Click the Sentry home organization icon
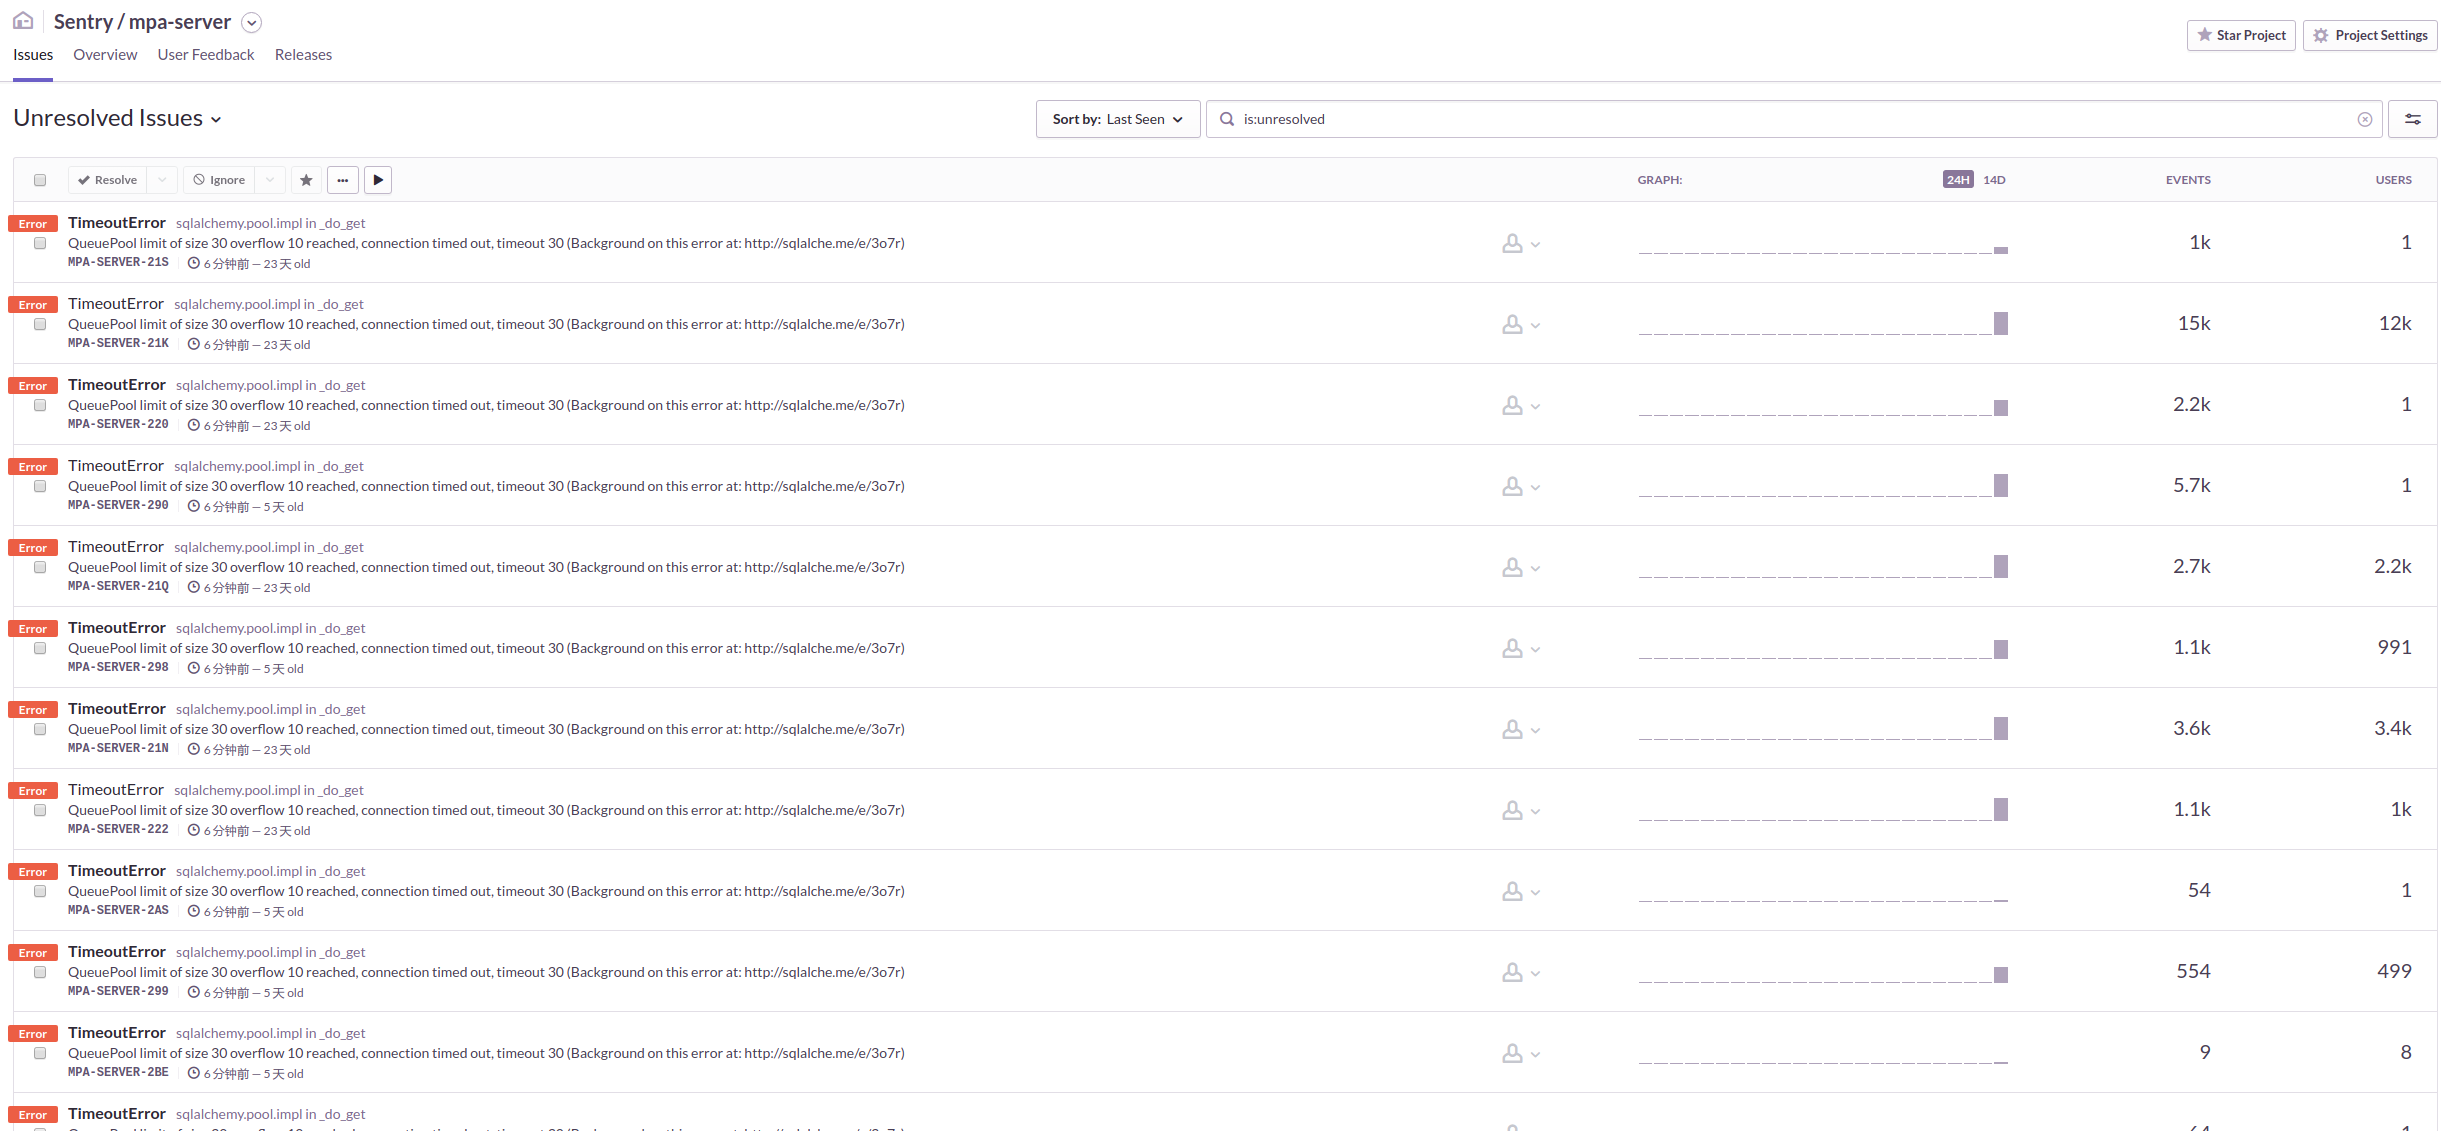This screenshot has width=2441, height=1131. 23,21
